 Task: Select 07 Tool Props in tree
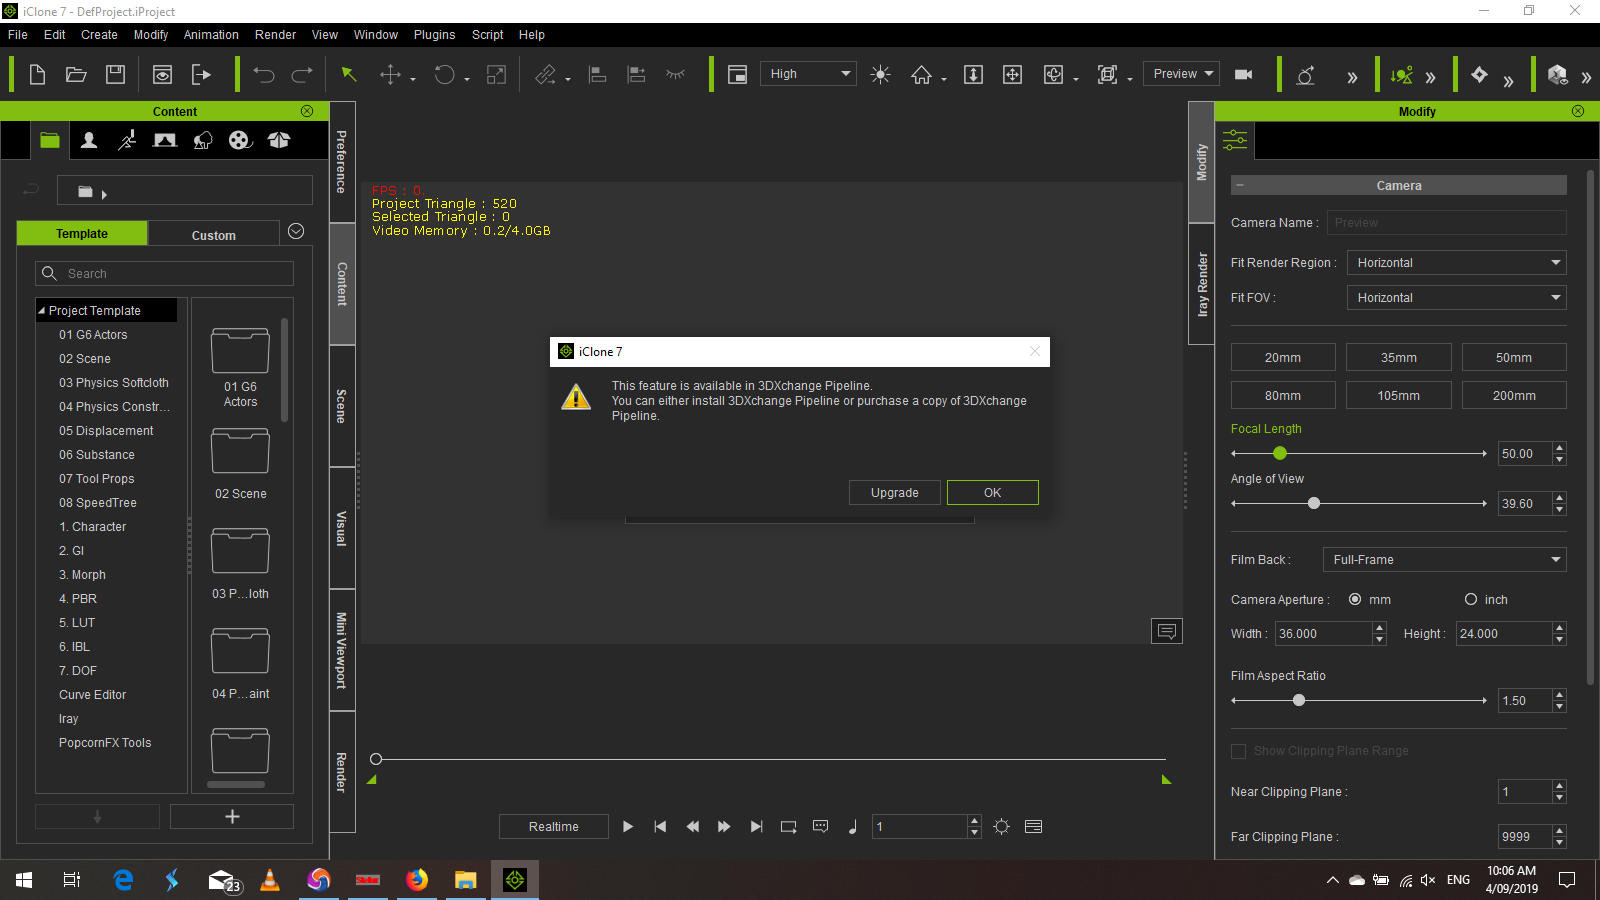96,479
